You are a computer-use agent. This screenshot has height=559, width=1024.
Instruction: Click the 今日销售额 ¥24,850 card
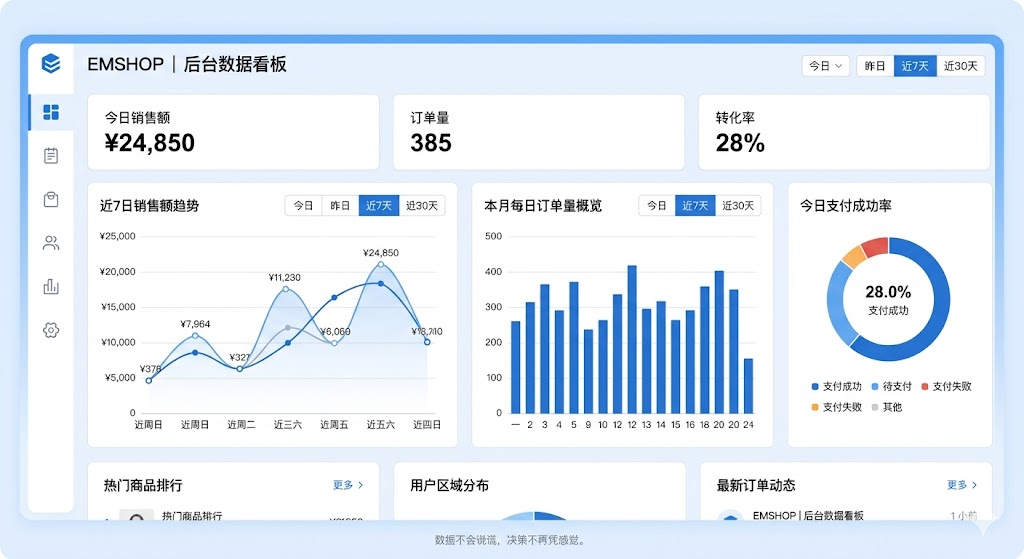coord(233,132)
